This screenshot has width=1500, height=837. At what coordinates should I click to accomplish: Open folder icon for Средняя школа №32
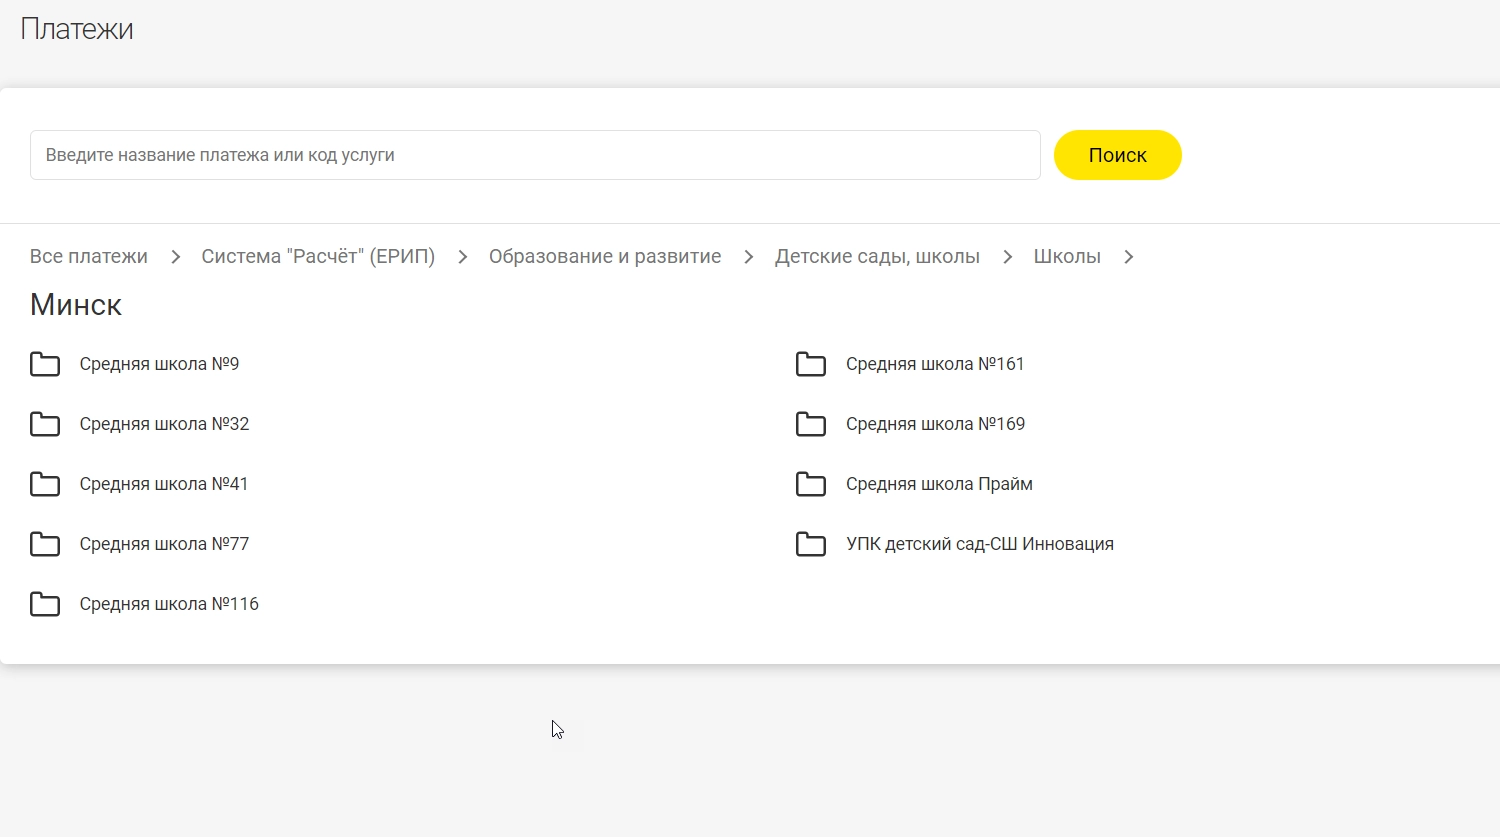45,424
